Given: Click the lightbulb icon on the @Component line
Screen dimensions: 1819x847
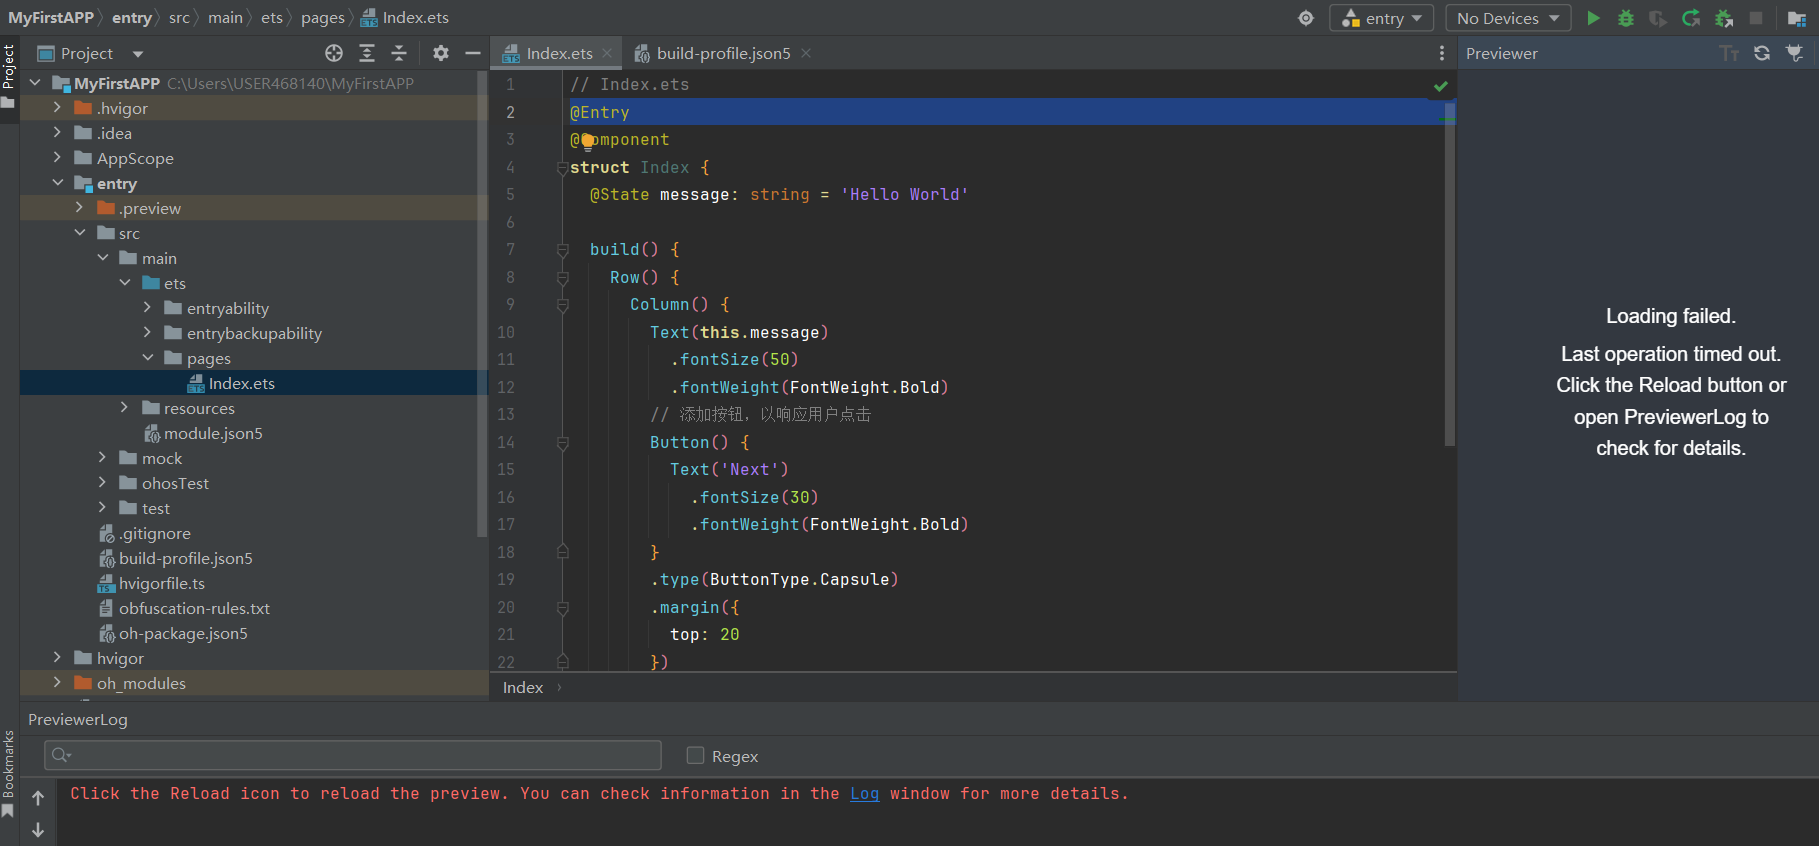Looking at the screenshot, I should (587, 141).
